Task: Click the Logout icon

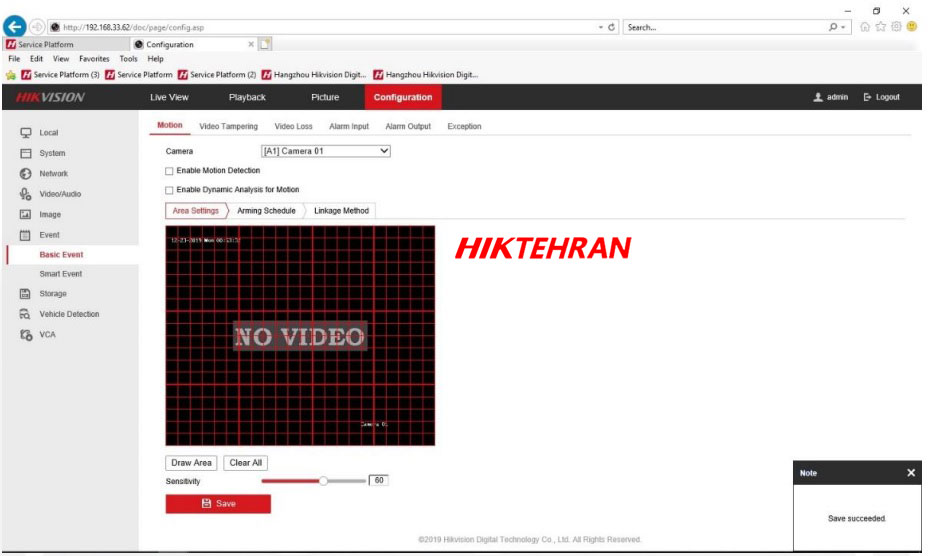Action: click(x=867, y=97)
